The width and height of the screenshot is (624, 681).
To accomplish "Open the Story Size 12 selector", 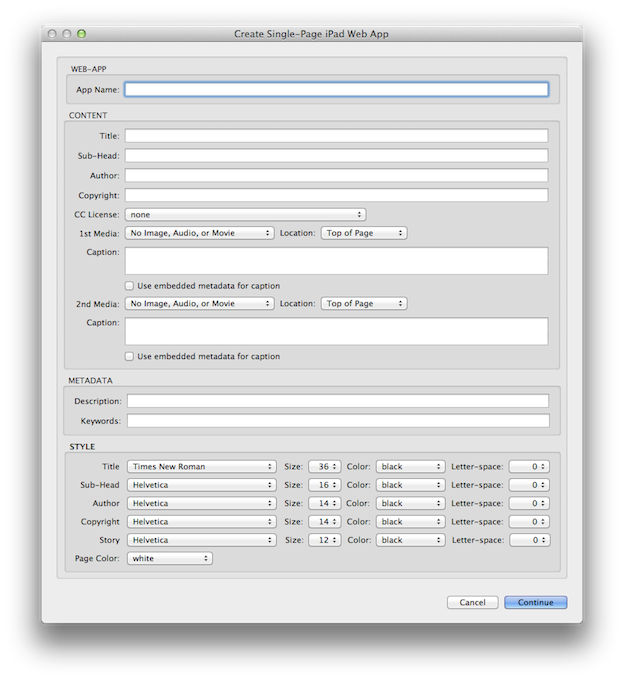I will tap(325, 540).
